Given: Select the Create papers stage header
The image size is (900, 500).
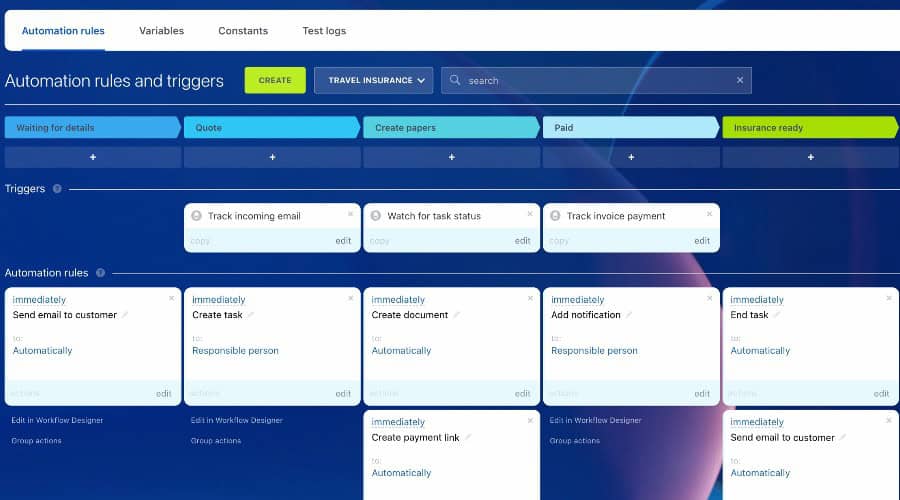Looking at the screenshot, I should click(x=452, y=127).
